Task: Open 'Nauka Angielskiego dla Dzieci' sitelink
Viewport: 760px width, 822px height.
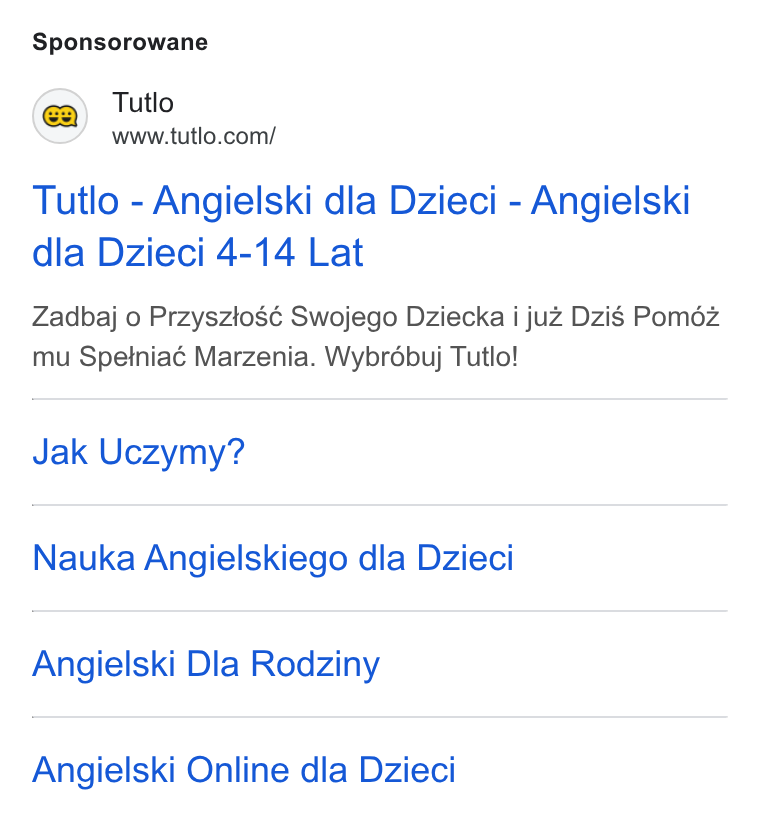Action: pos(273,557)
